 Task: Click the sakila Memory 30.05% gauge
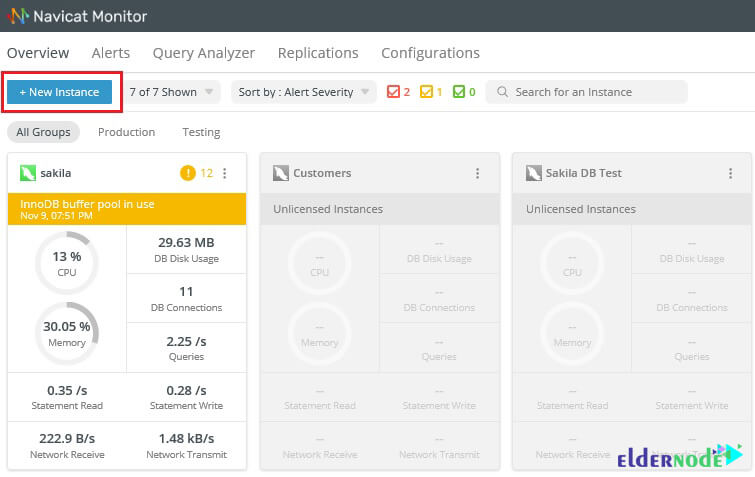pyautogui.click(x=67, y=333)
